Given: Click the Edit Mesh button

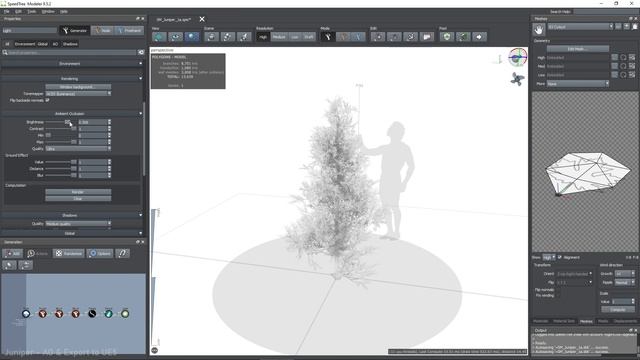Looking at the screenshot, I should (578, 49).
